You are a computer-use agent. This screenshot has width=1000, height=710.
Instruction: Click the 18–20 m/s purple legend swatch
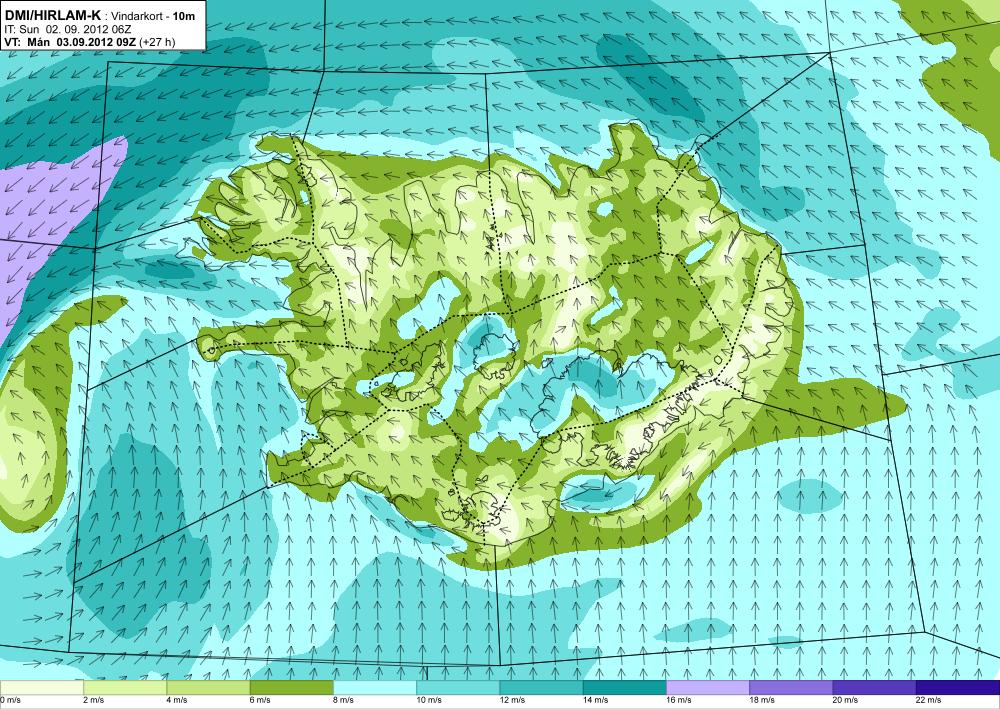pos(791,688)
